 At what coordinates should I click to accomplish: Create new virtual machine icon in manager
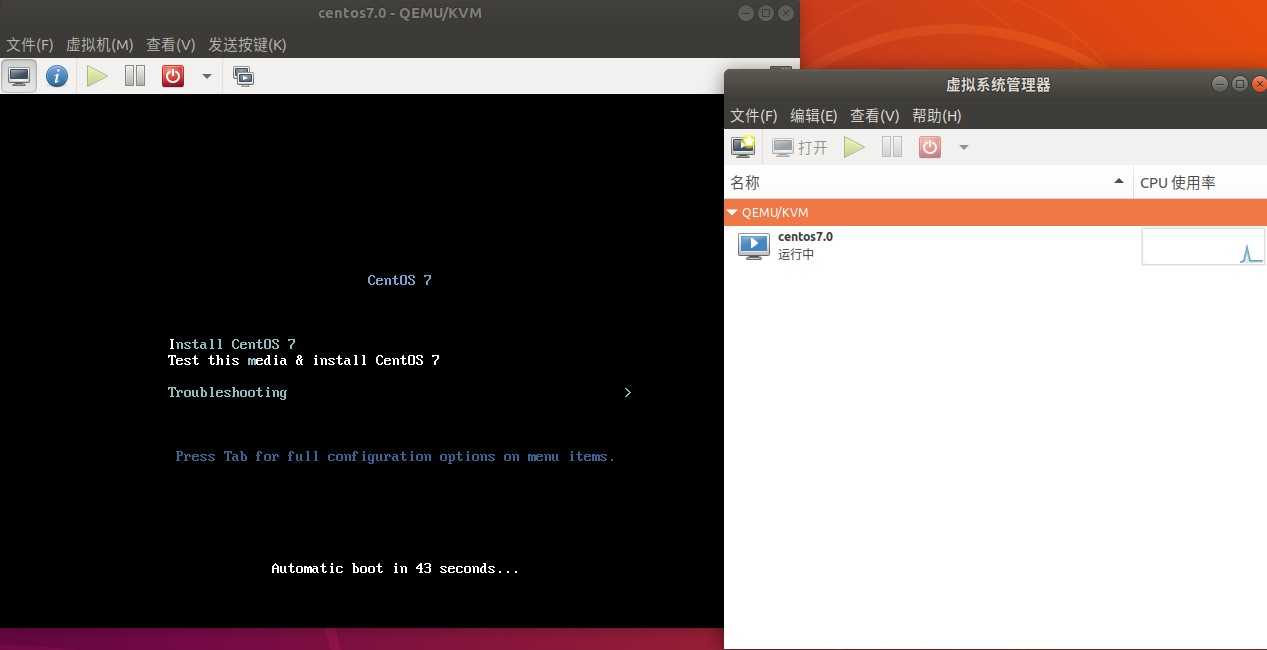coord(743,147)
